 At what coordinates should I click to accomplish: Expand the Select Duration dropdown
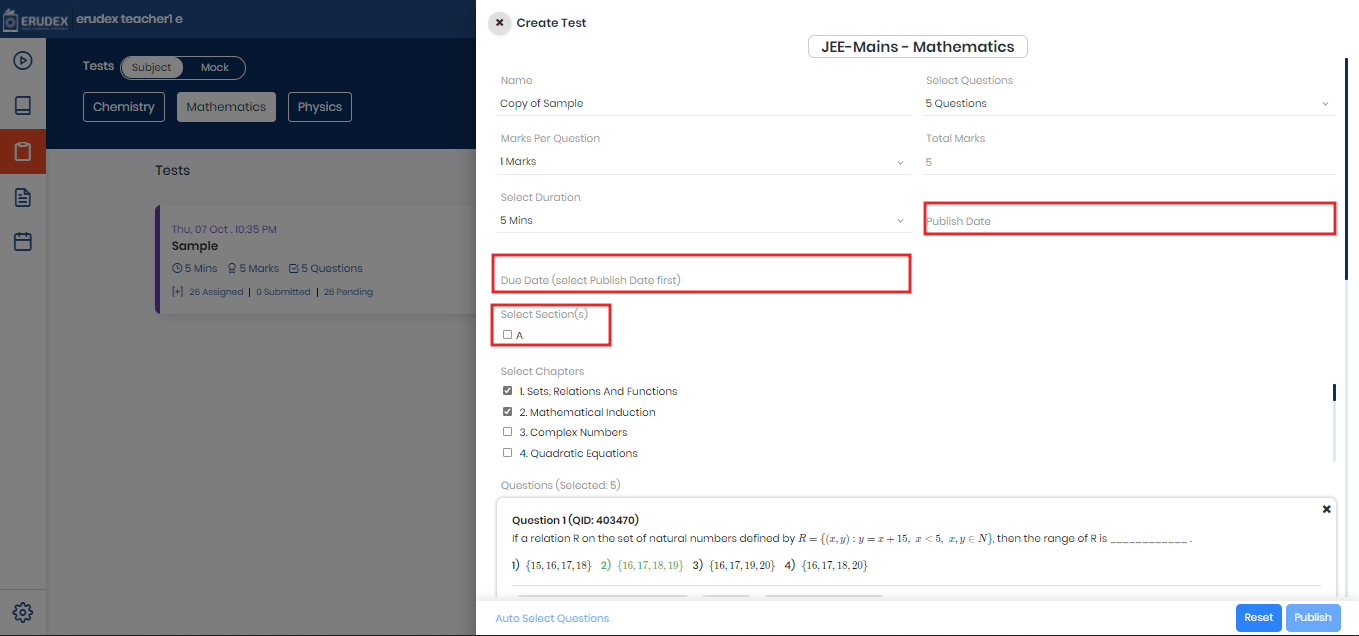point(704,220)
